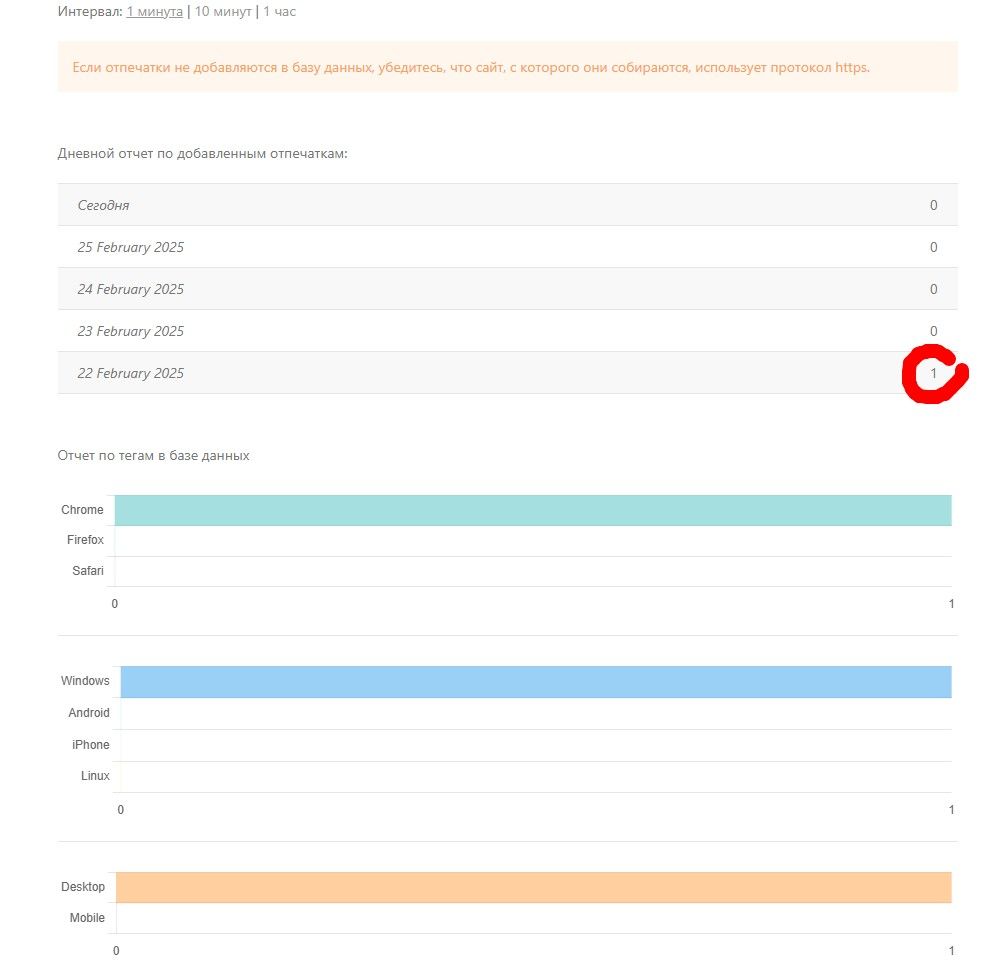1000x975 pixels.
Task: Select the 1 минута interval link
Action: tap(154, 12)
